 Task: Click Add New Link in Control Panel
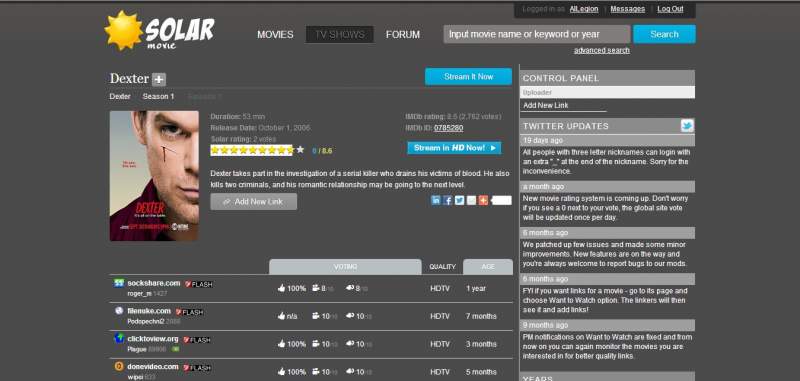click(x=545, y=106)
